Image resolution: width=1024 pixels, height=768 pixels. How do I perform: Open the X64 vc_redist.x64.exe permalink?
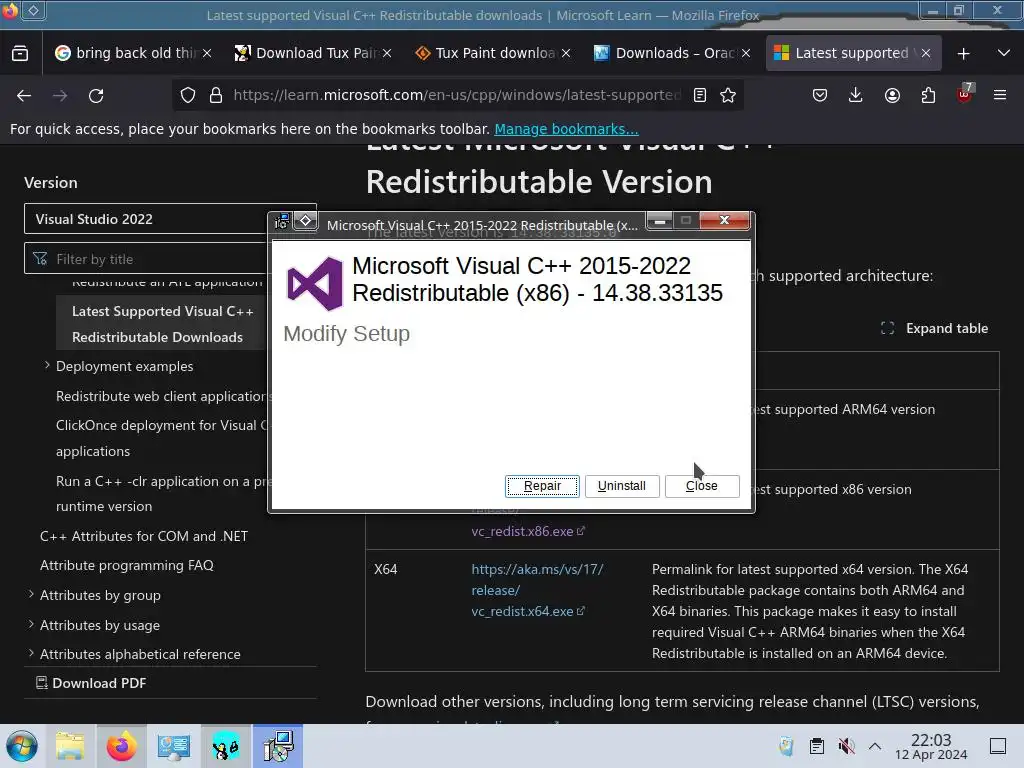pos(537,590)
